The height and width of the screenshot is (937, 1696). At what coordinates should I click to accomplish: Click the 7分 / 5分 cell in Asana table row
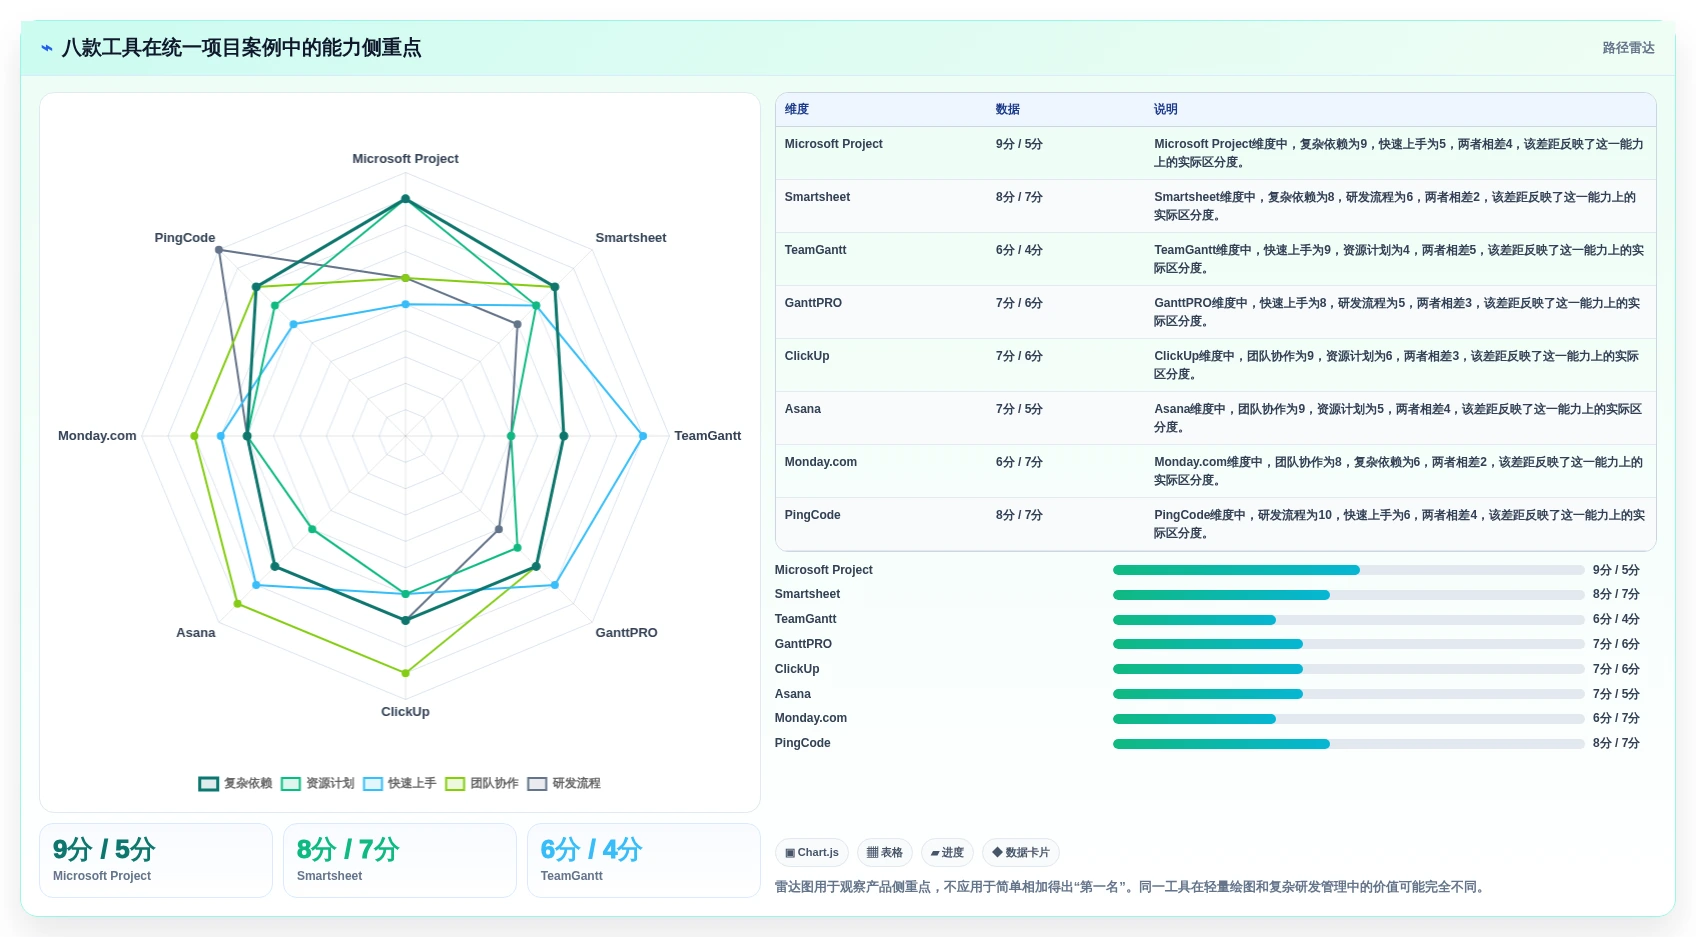[1019, 409]
